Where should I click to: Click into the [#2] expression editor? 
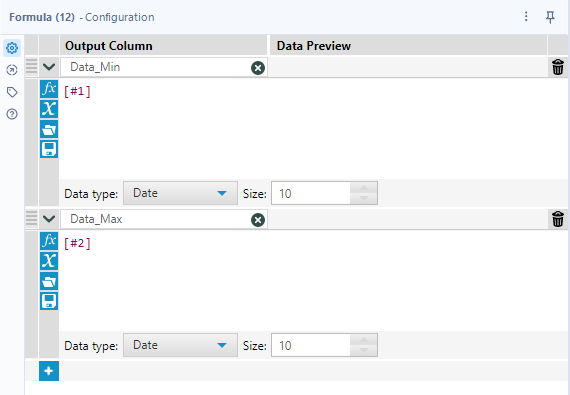coord(313,280)
